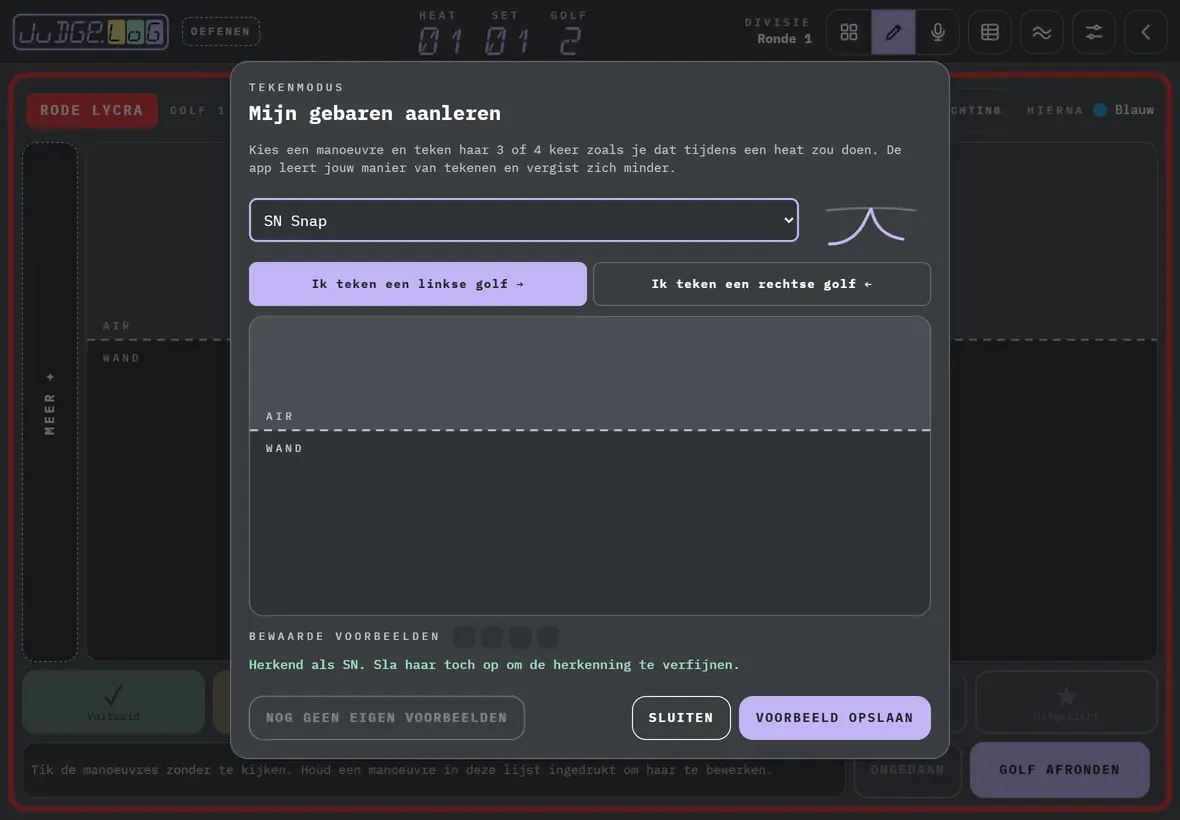Open the sliders settings icon

[x=1093, y=32]
